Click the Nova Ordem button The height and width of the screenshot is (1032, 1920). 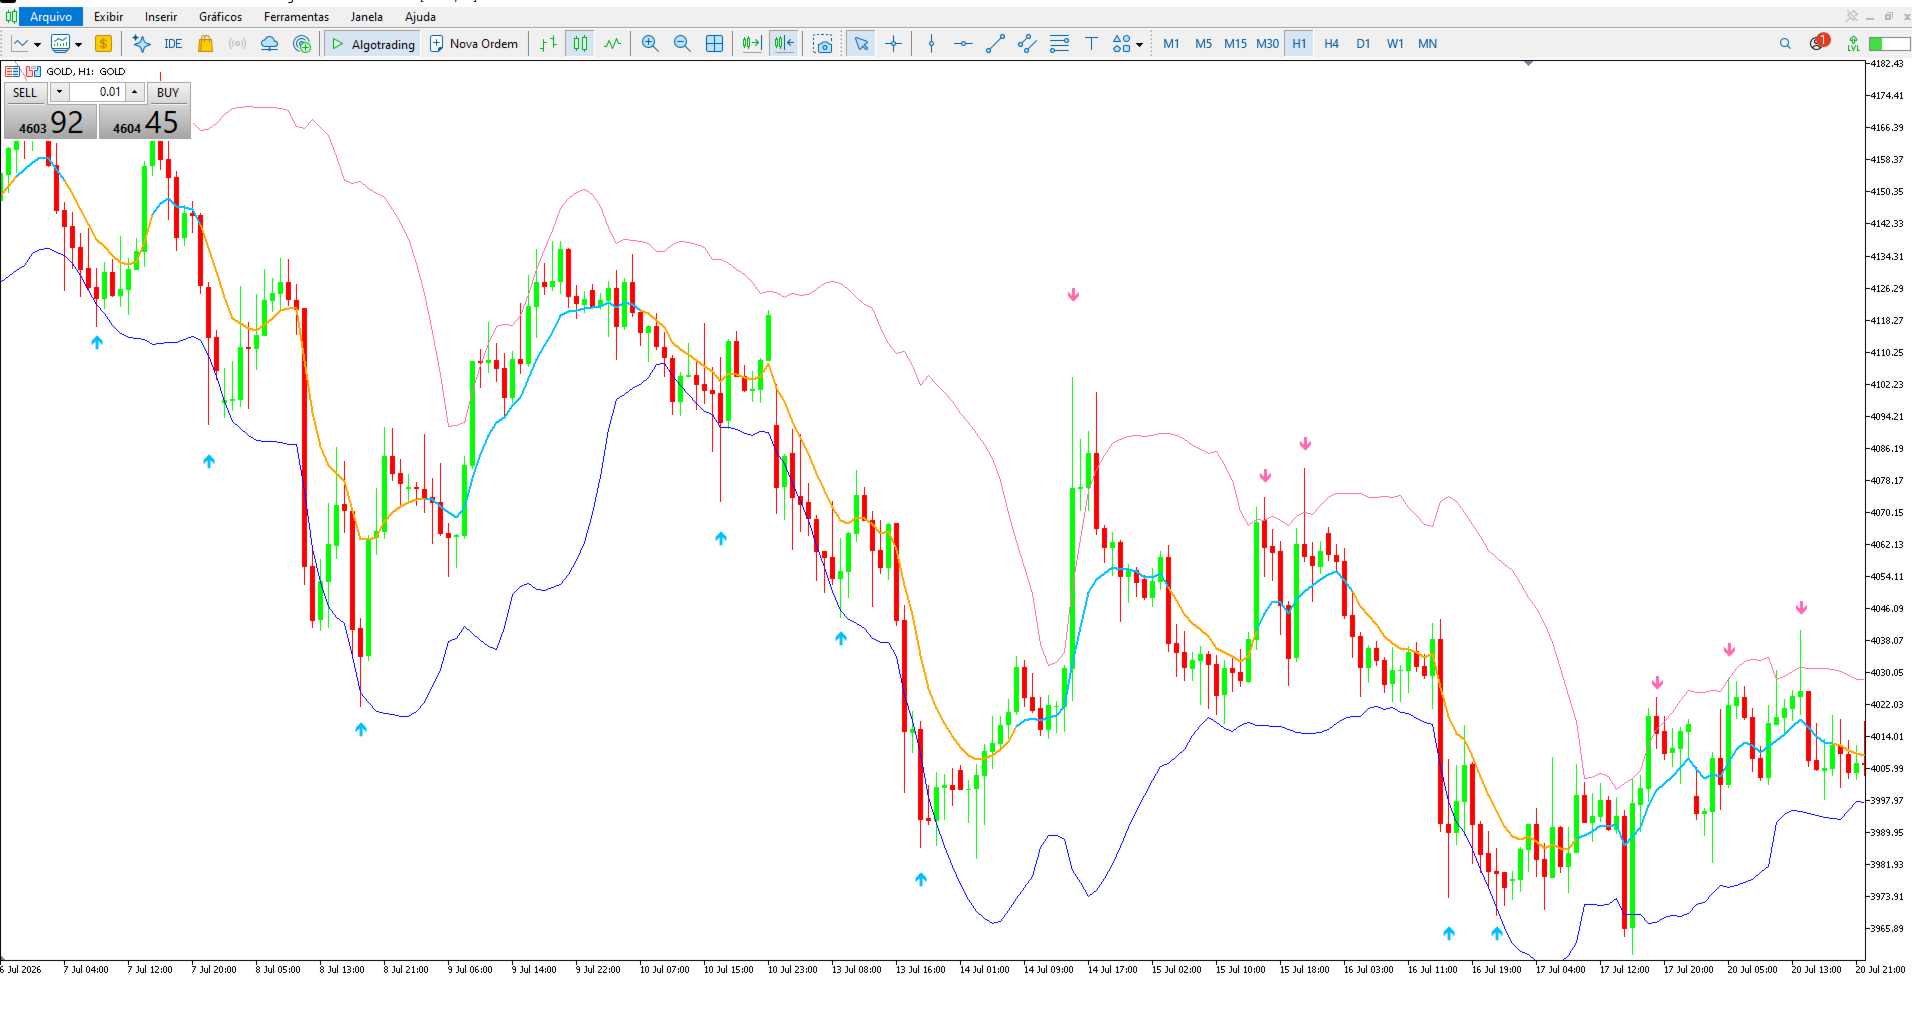[x=474, y=44]
